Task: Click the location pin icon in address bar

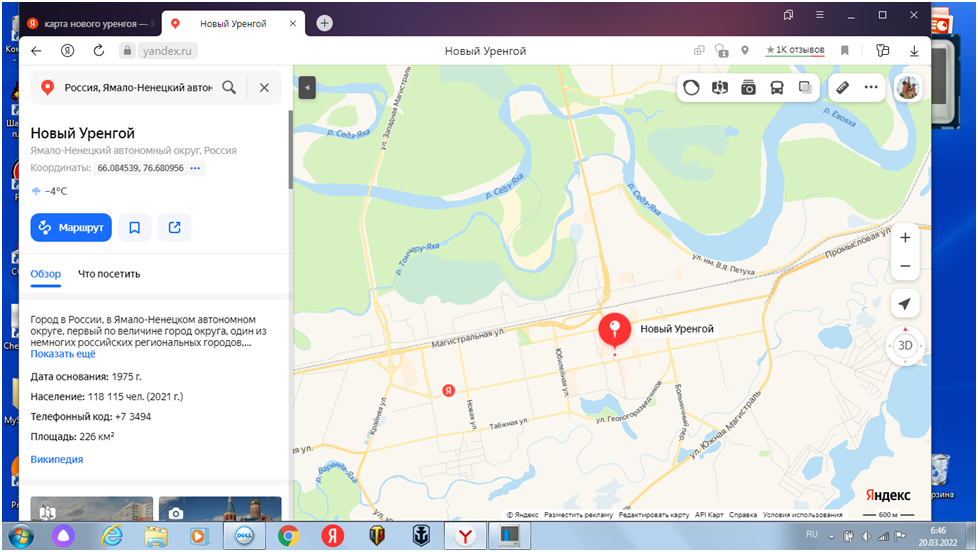Action: 745,51
